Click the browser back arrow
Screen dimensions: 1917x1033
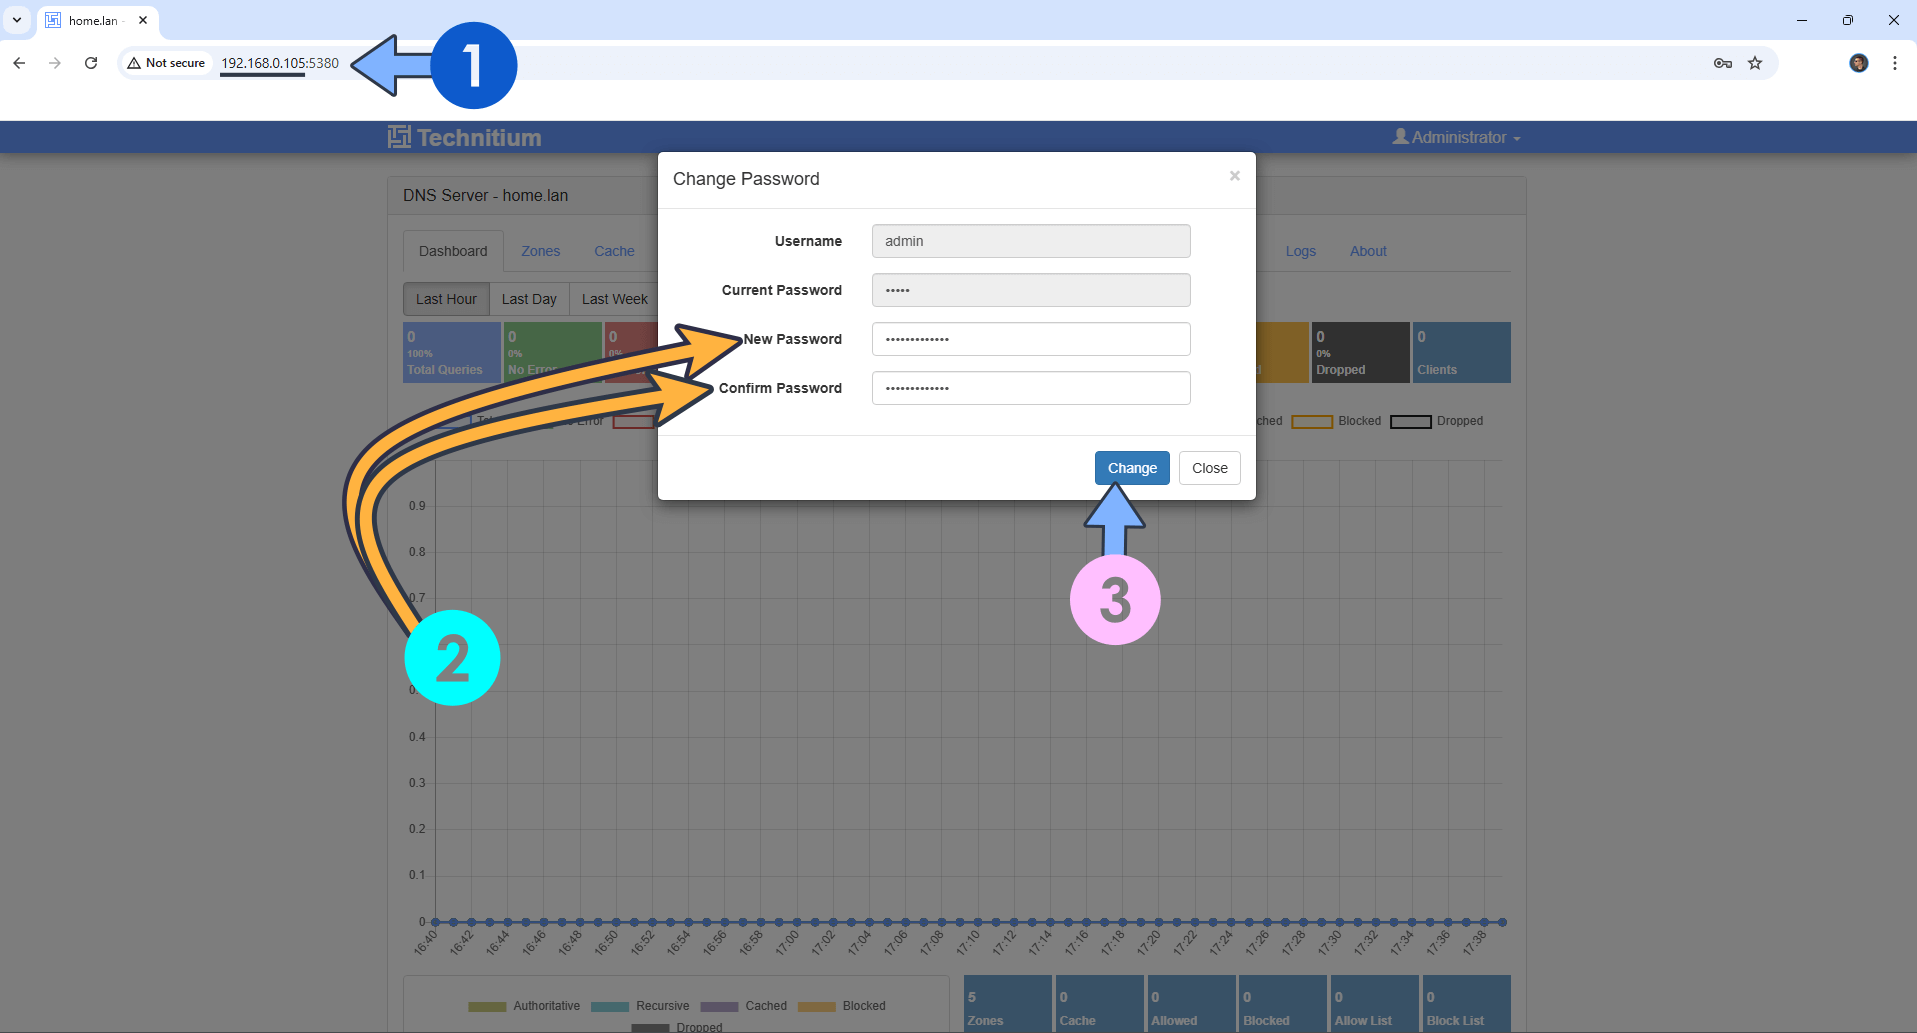click(19, 63)
